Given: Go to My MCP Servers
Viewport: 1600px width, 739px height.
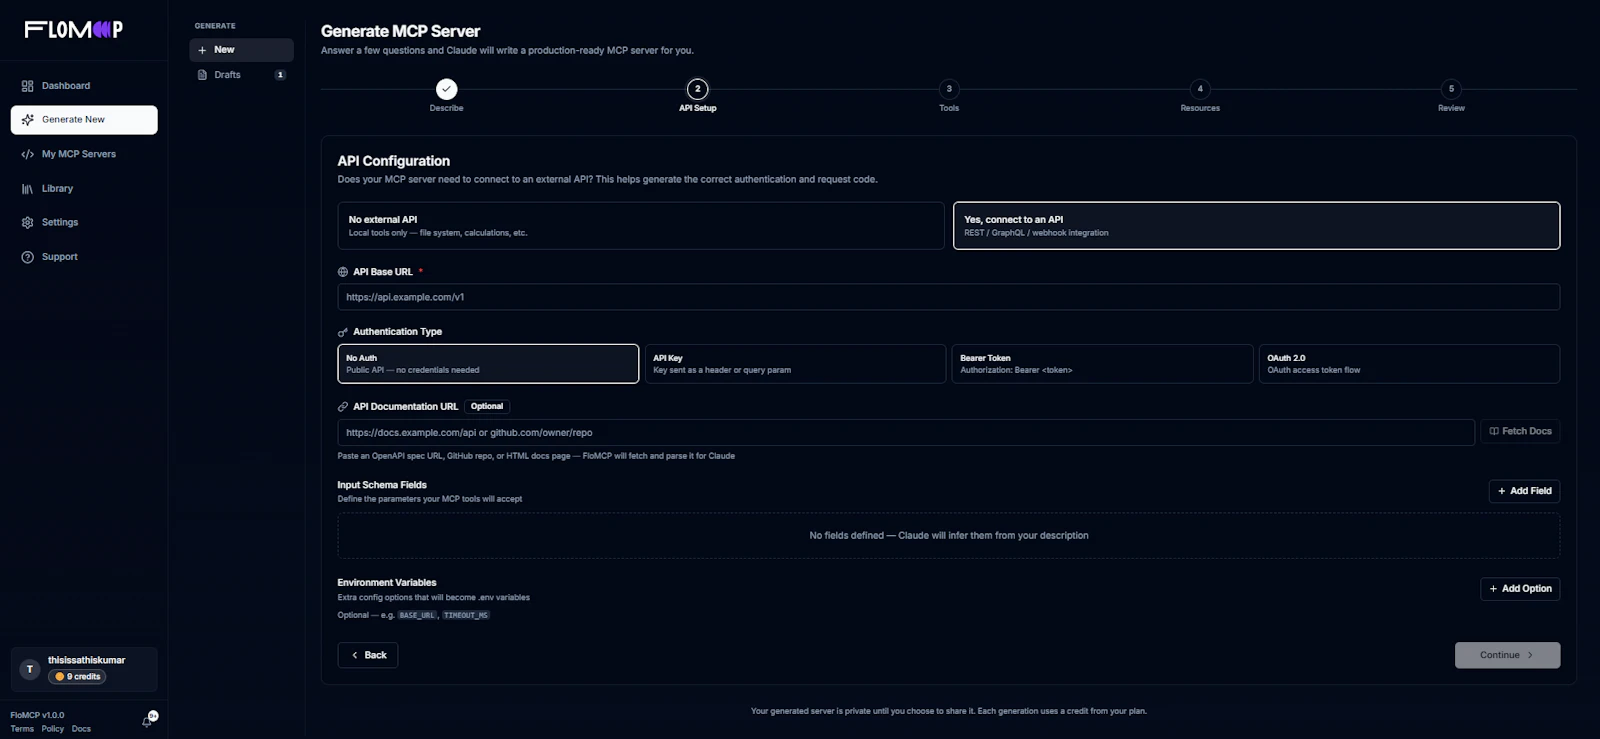Looking at the screenshot, I should 84,154.
